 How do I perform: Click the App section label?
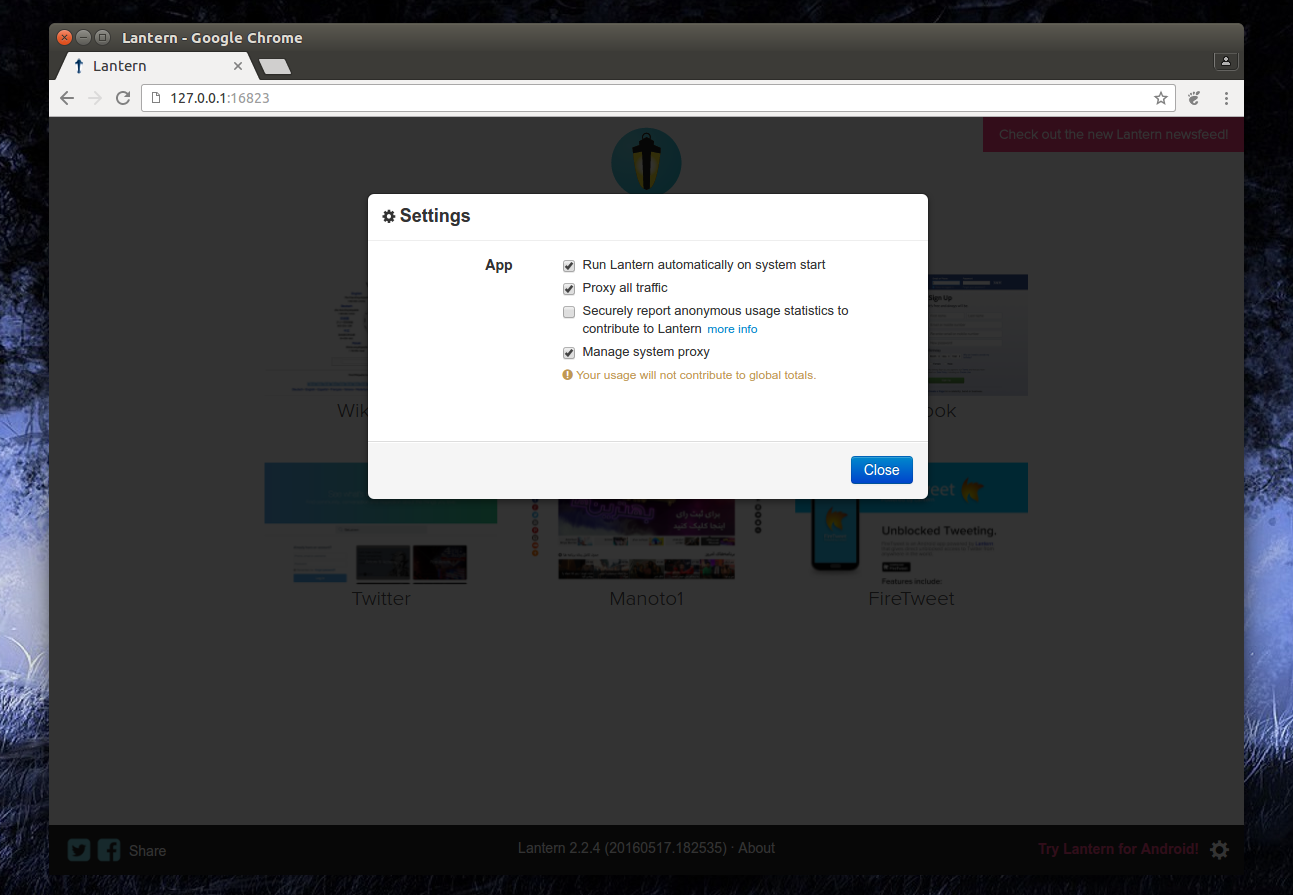point(499,265)
